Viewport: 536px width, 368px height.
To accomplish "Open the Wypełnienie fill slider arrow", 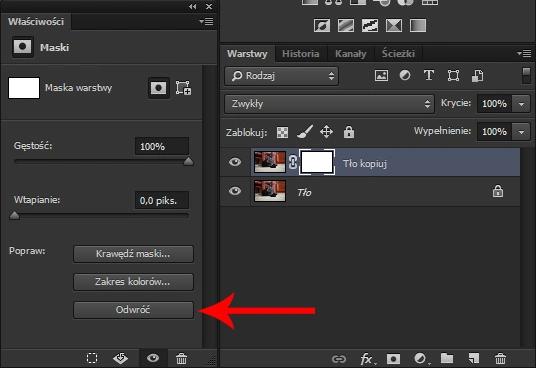I will (521, 132).
